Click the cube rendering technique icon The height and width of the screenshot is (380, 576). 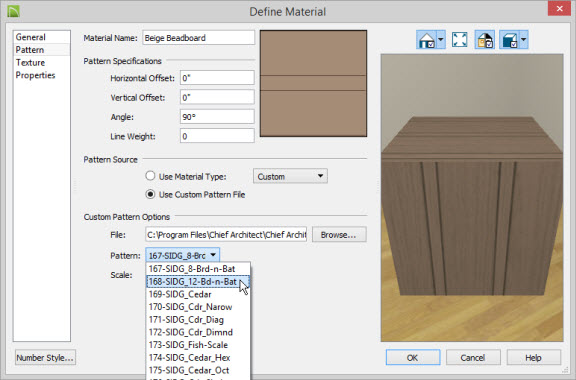[x=510, y=40]
